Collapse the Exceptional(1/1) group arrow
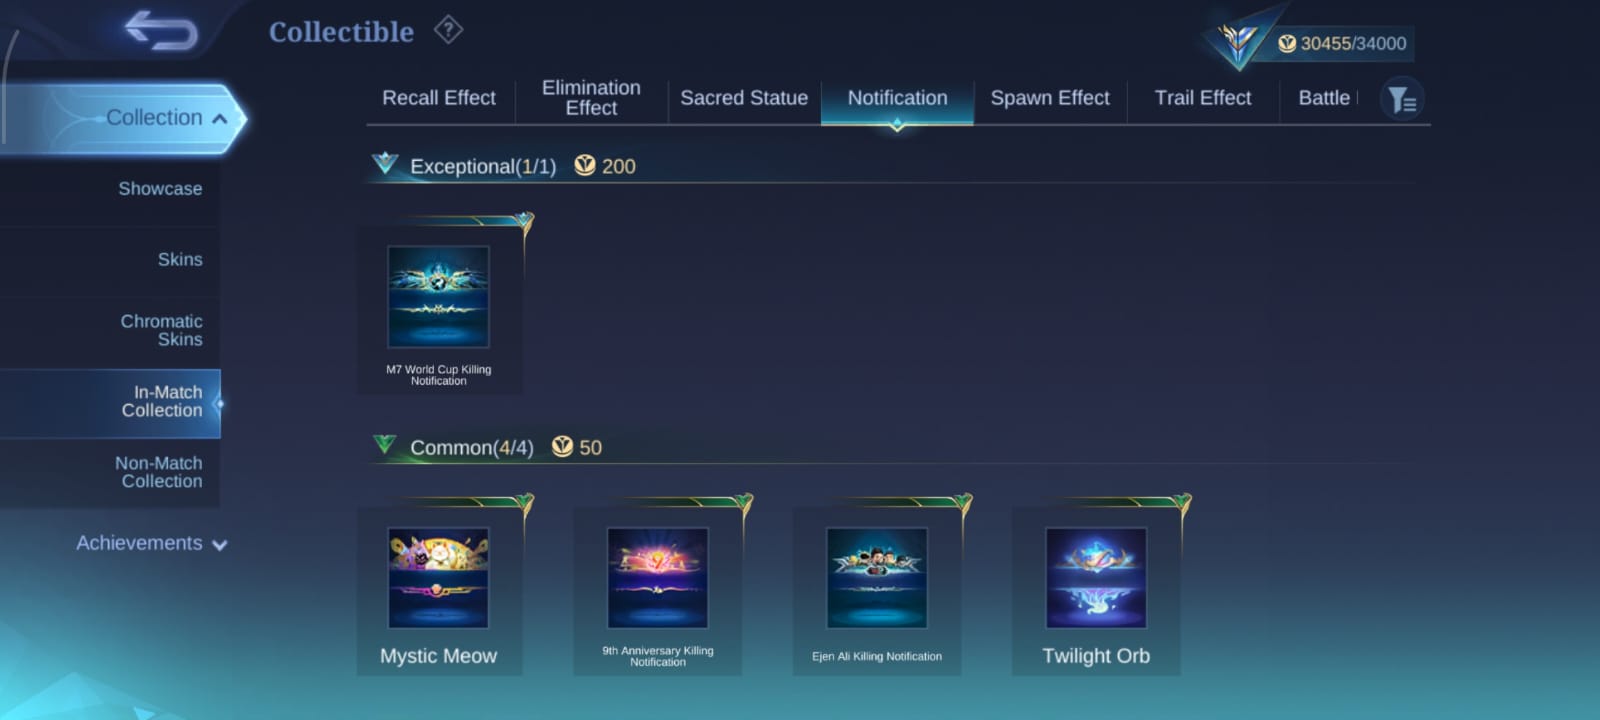This screenshot has height=720, width=1600. click(385, 163)
